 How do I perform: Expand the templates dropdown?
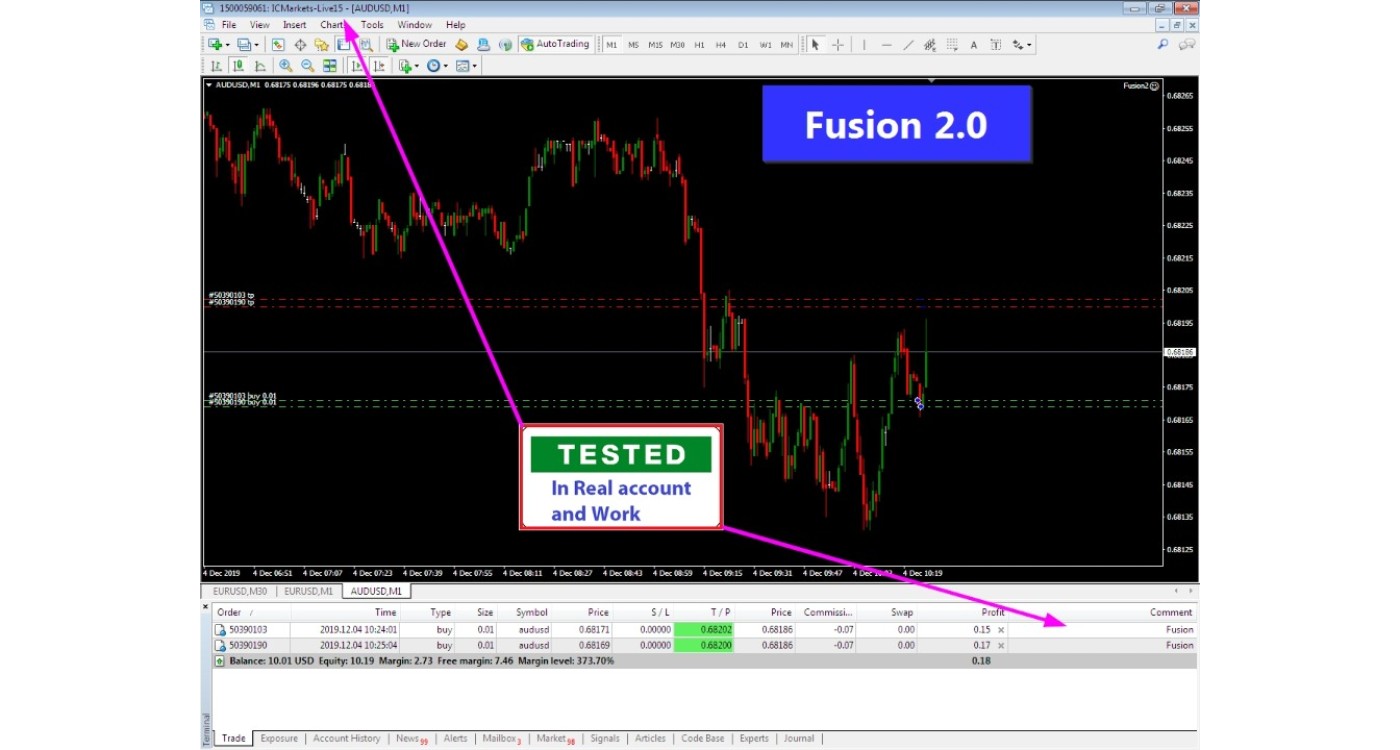pyautogui.click(x=475, y=66)
